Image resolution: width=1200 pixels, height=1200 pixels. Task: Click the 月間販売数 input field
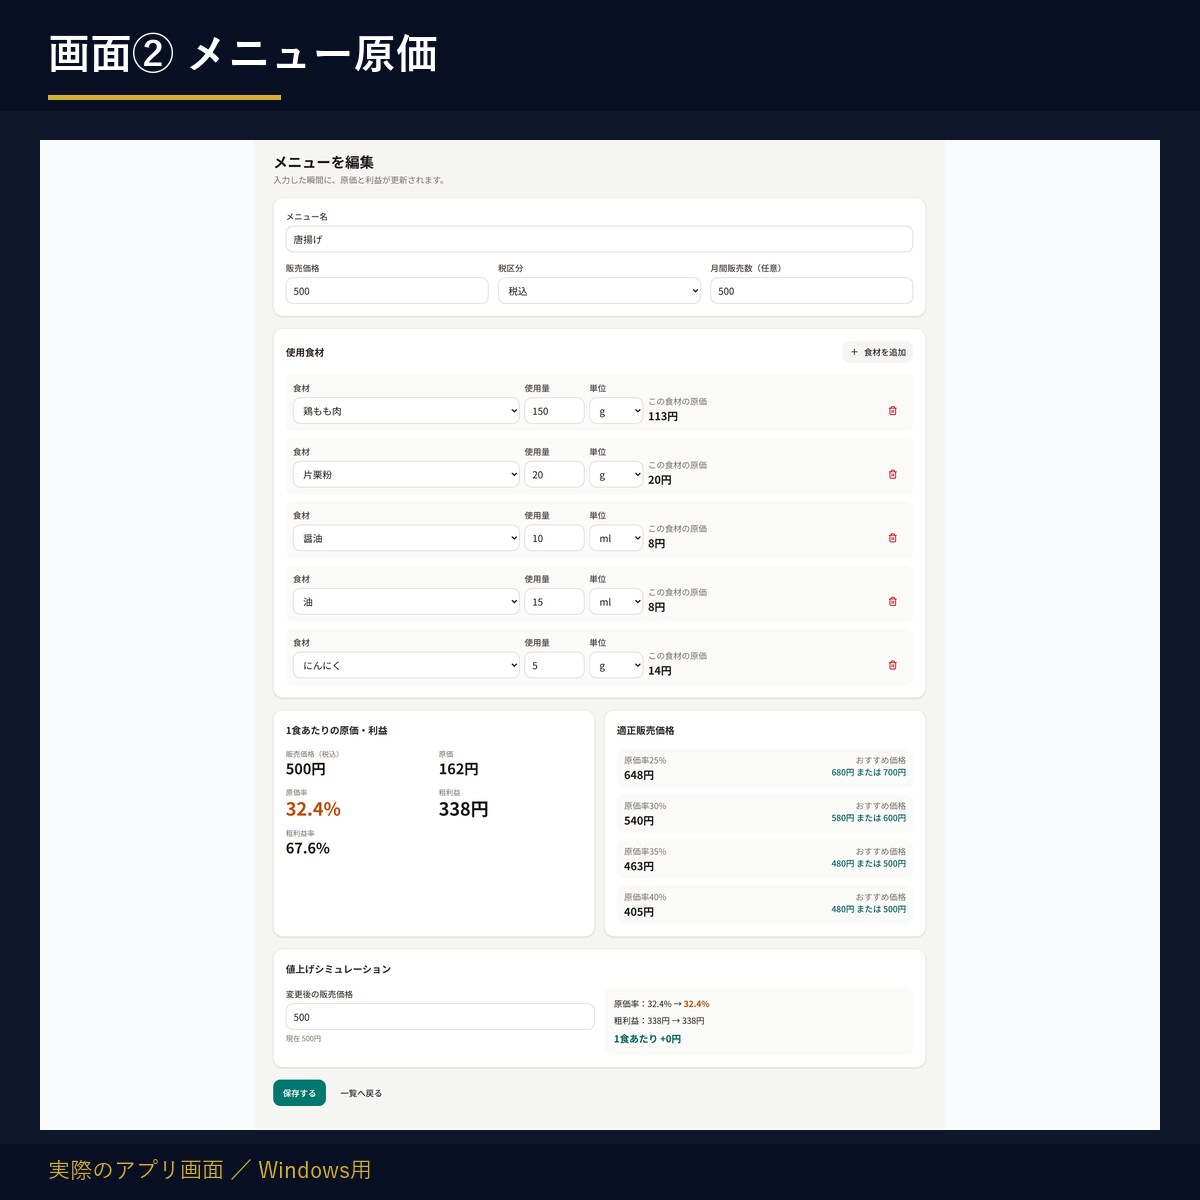pyautogui.click(x=811, y=291)
